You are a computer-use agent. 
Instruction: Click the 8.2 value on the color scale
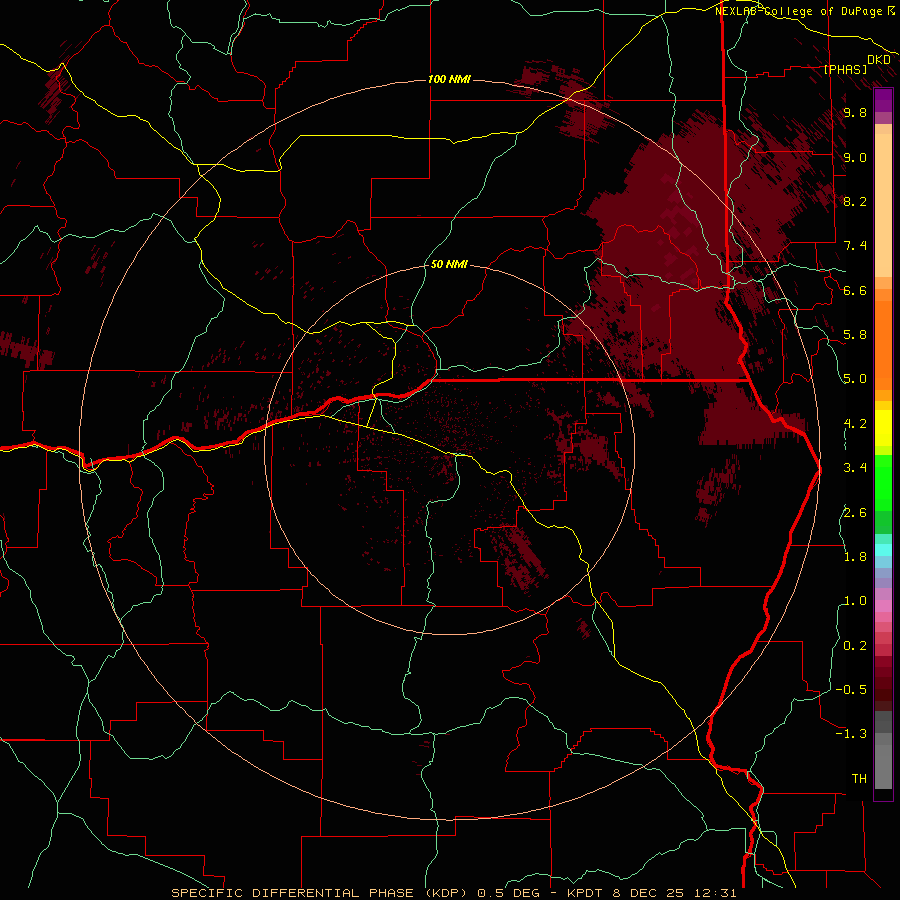tap(855, 201)
